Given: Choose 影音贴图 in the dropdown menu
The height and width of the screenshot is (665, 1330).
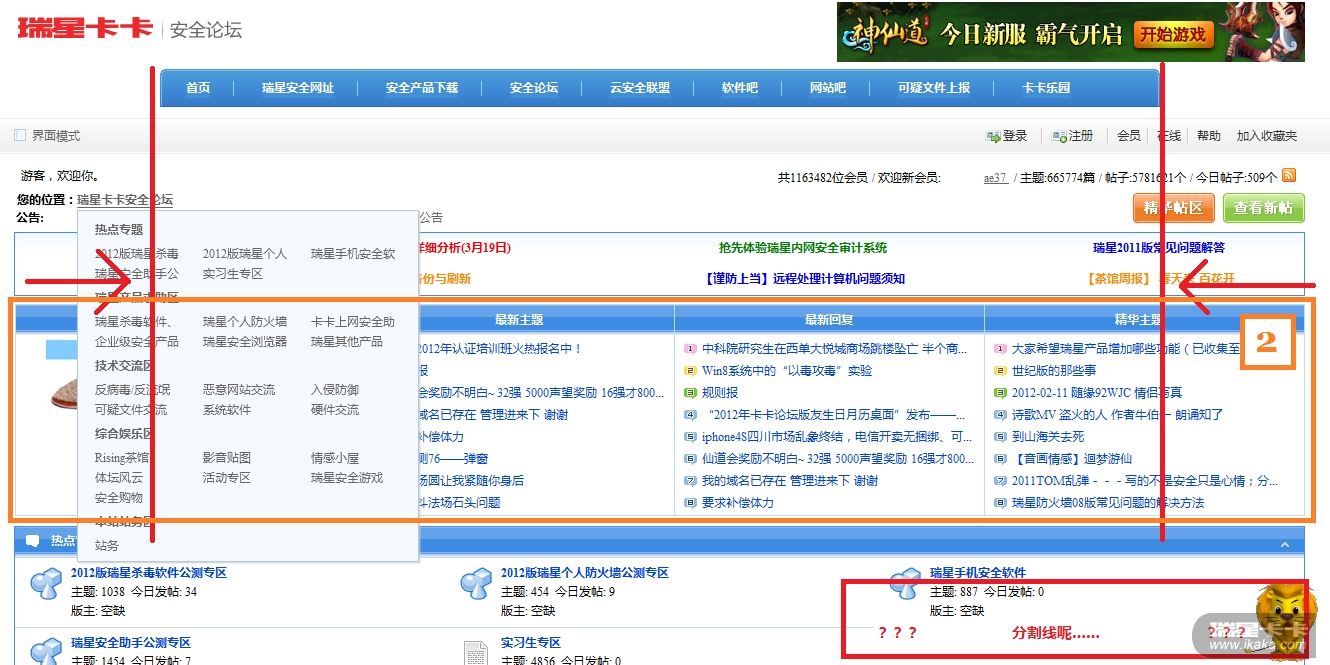Looking at the screenshot, I should (x=227, y=458).
